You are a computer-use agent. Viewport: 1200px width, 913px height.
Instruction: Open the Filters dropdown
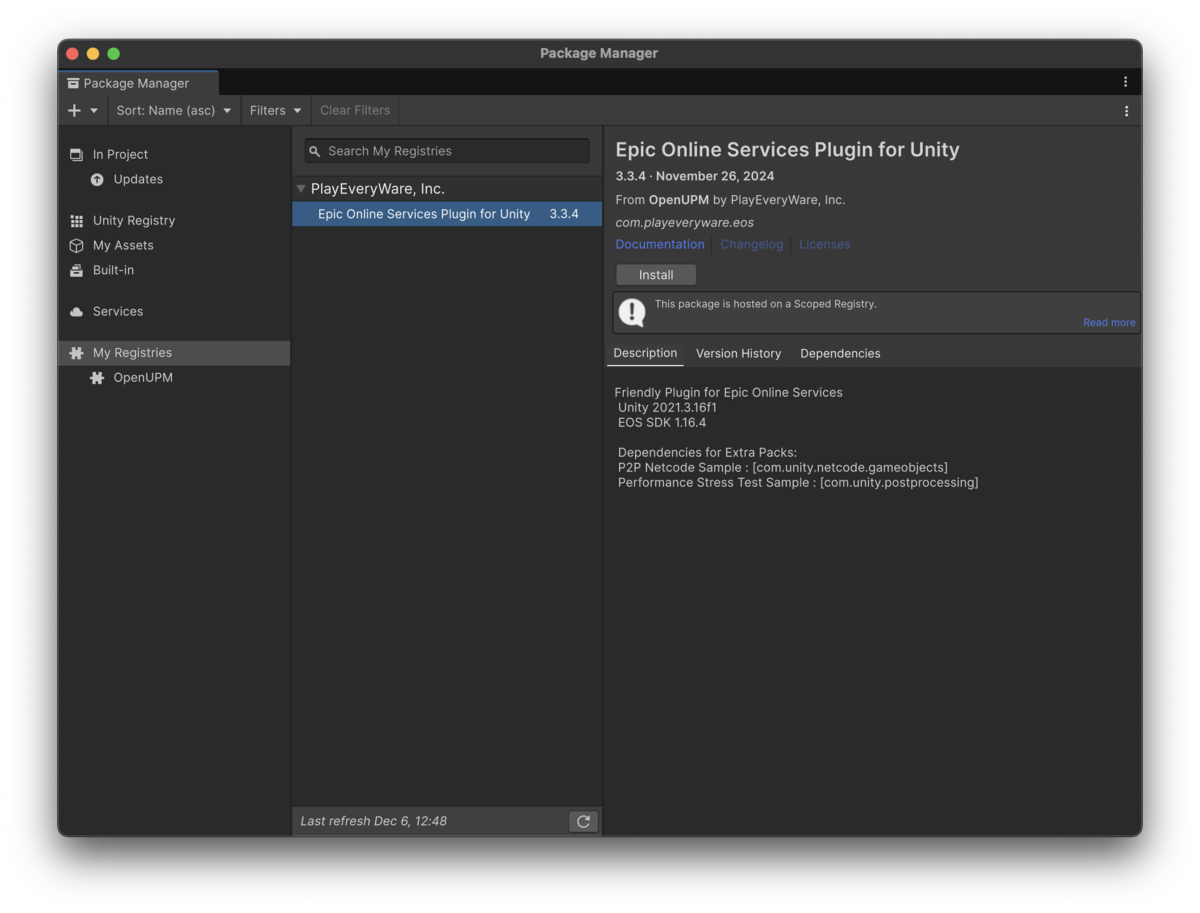[x=275, y=110]
